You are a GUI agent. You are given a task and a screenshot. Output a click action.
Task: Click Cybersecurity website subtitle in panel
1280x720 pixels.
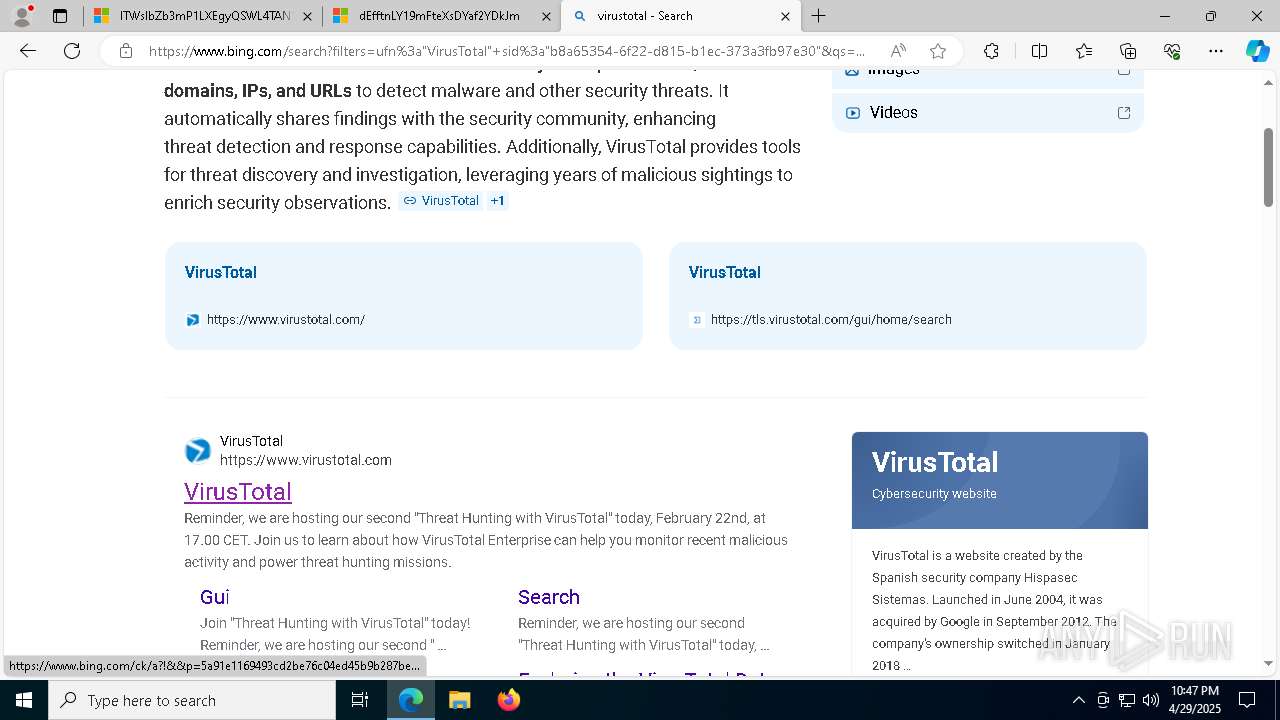tap(934, 494)
